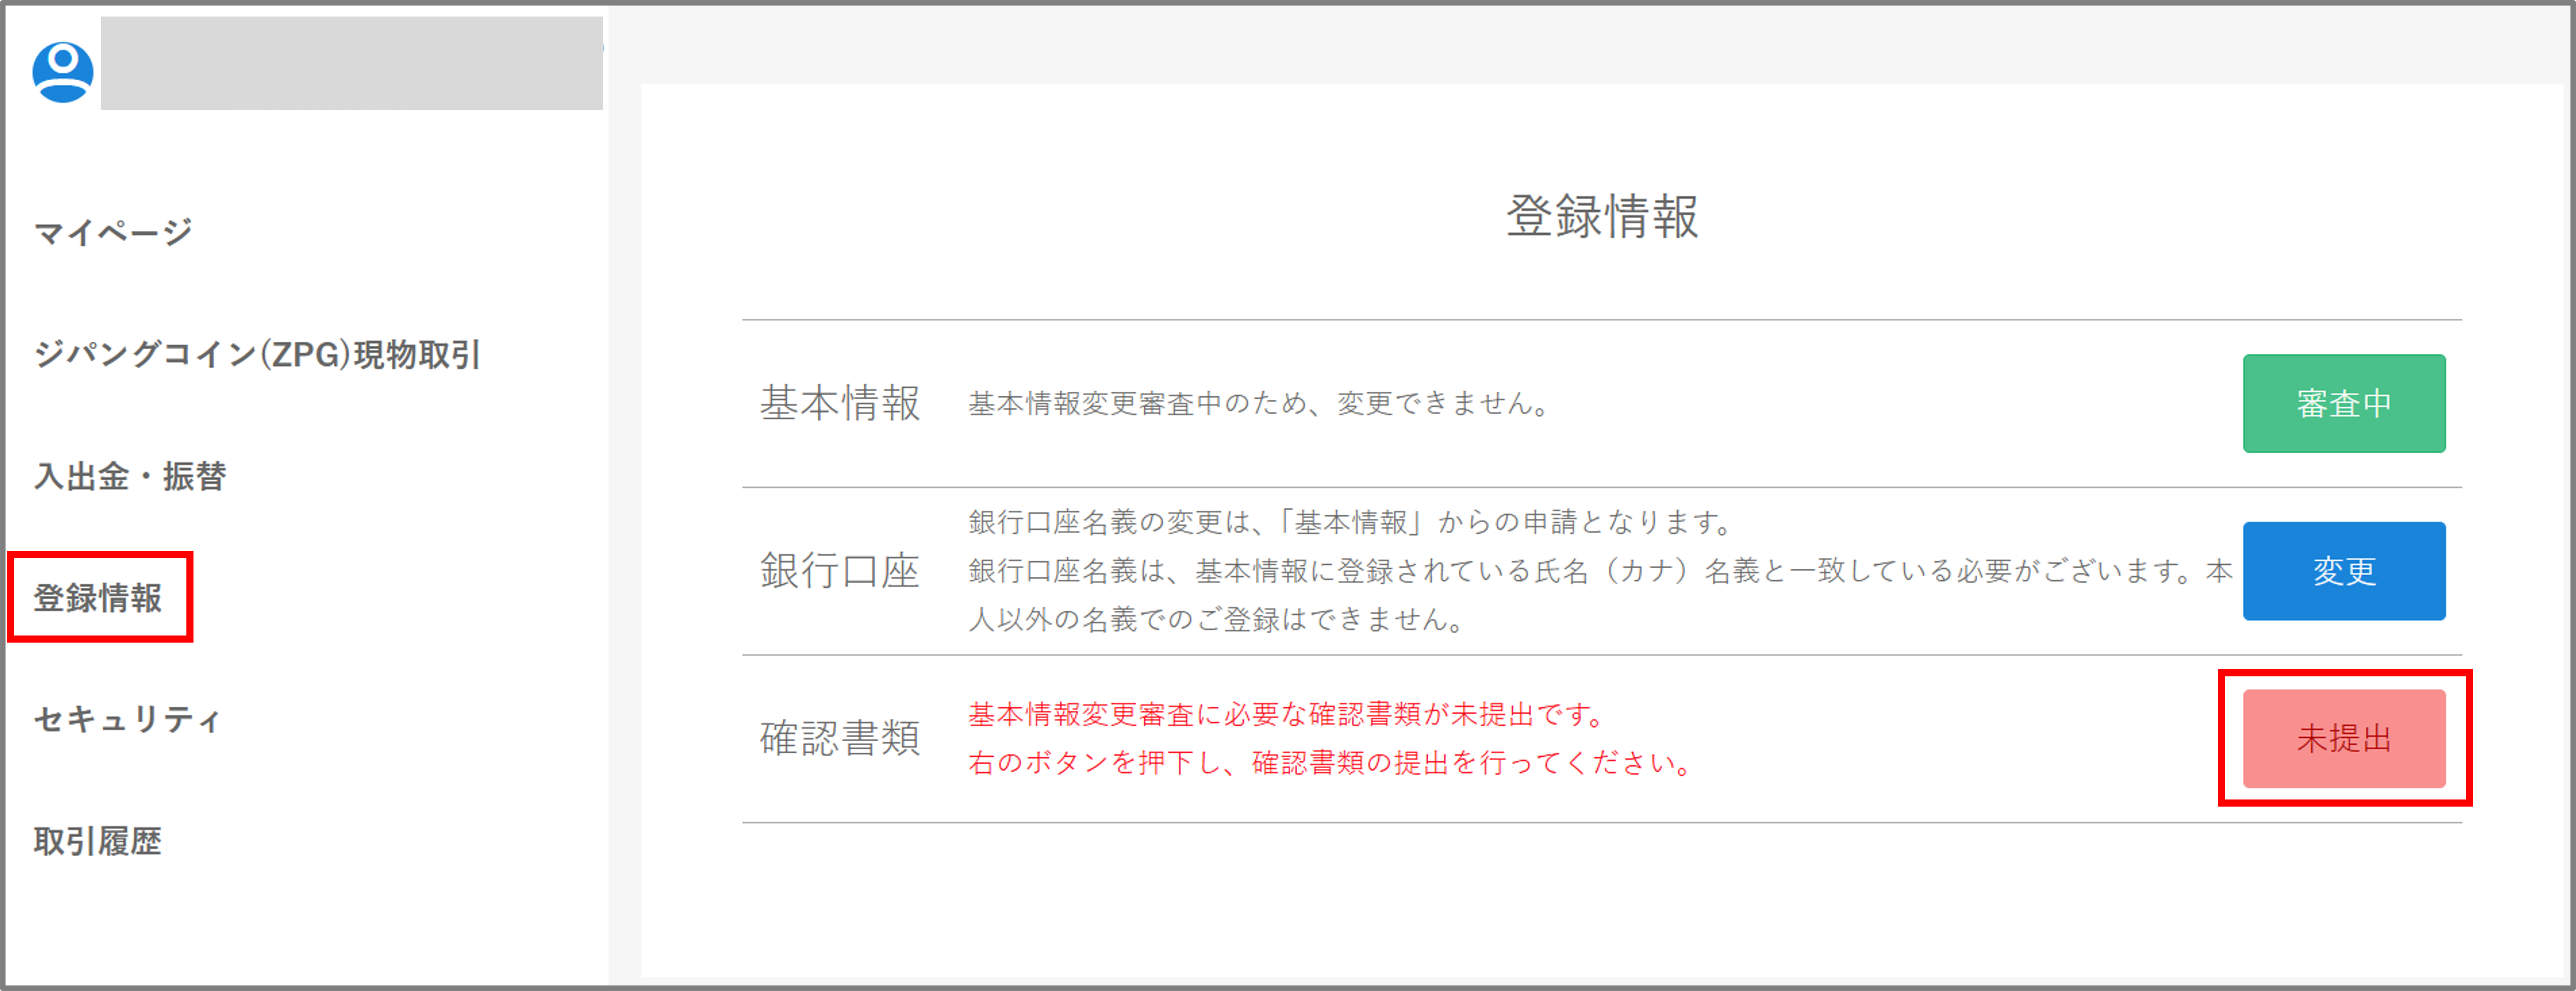Image resolution: width=2576 pixels, height=991 pixels.
Task: Click the 確認書類 row label
Action: pos(840,739)
